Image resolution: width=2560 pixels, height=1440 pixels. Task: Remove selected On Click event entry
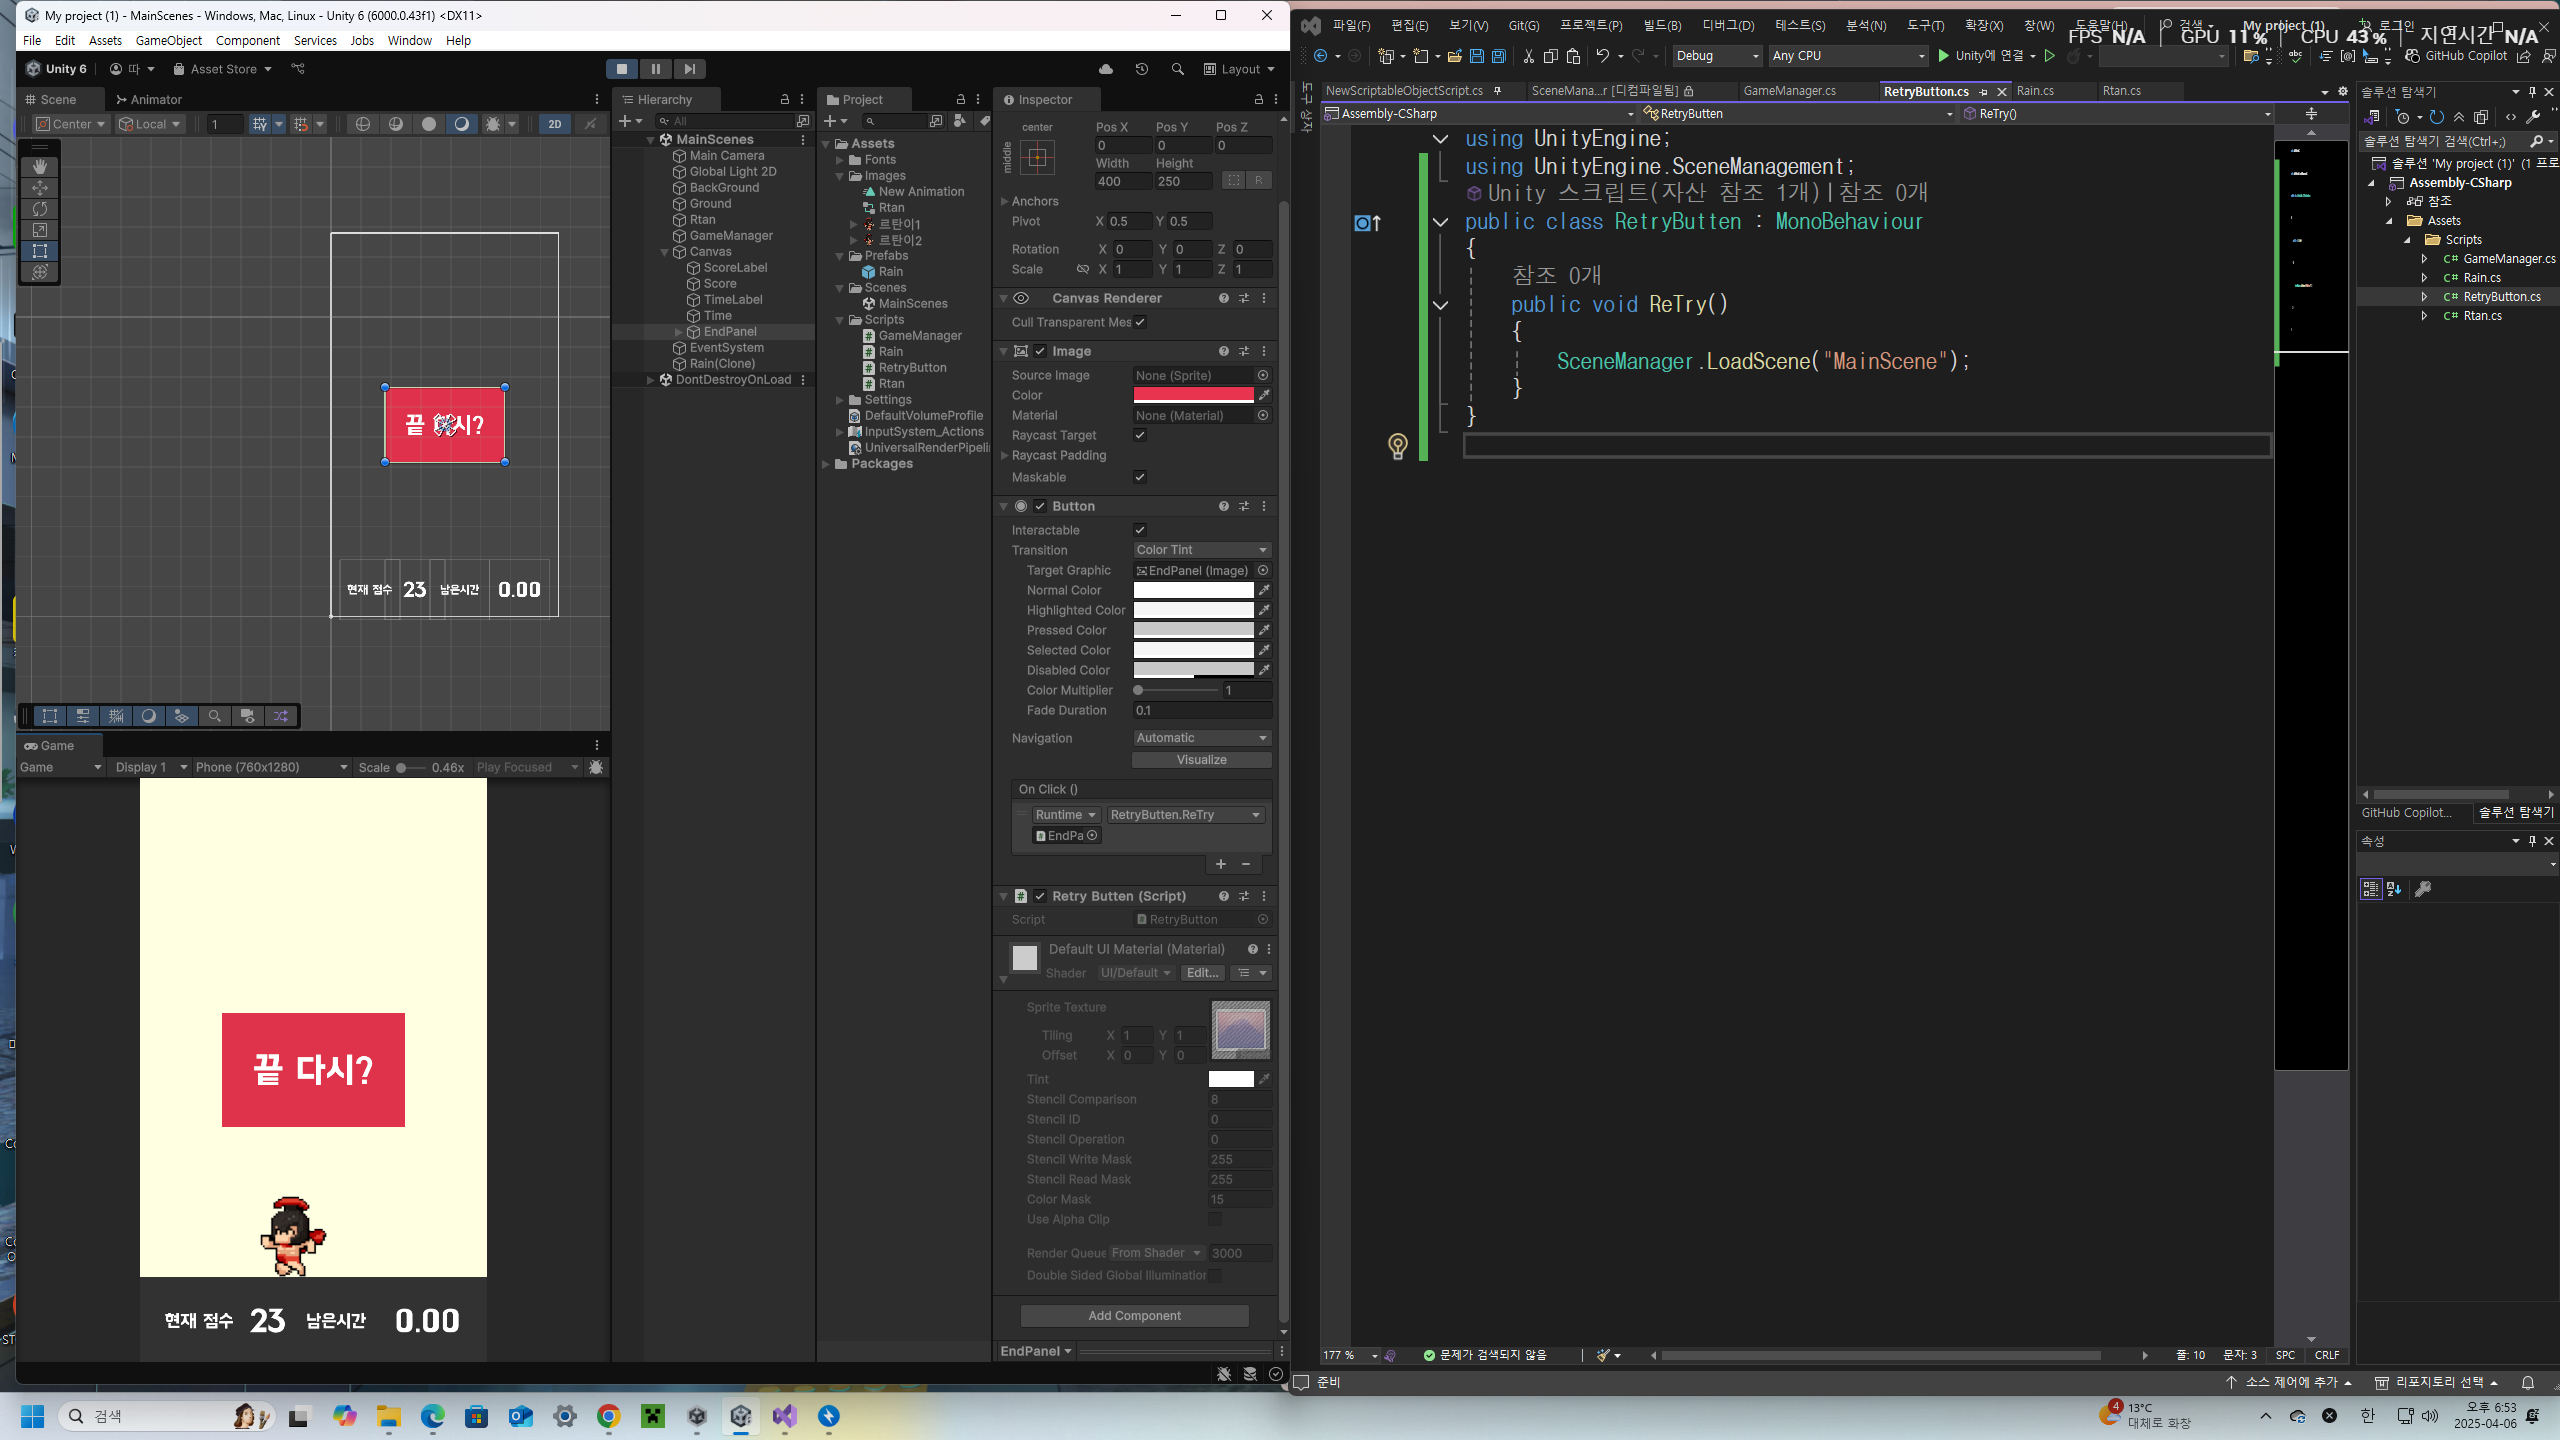(1246, 864)
